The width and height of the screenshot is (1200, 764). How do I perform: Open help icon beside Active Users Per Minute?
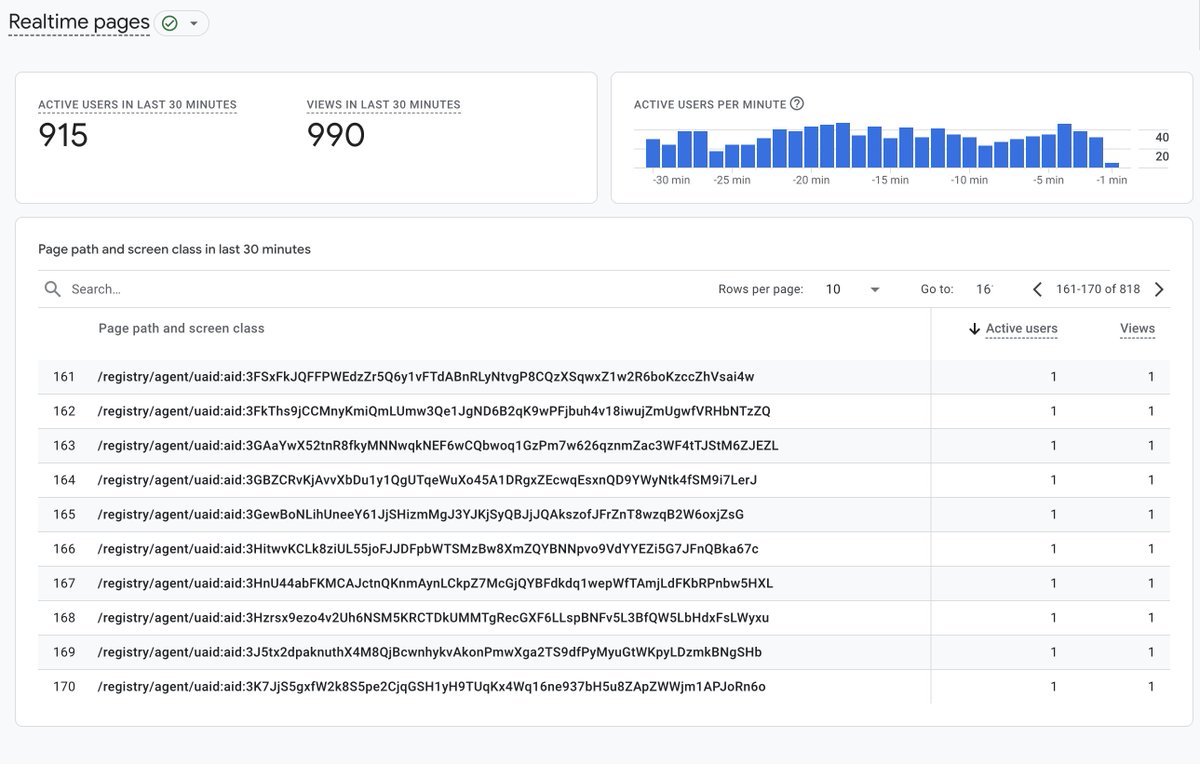point(797,104)
